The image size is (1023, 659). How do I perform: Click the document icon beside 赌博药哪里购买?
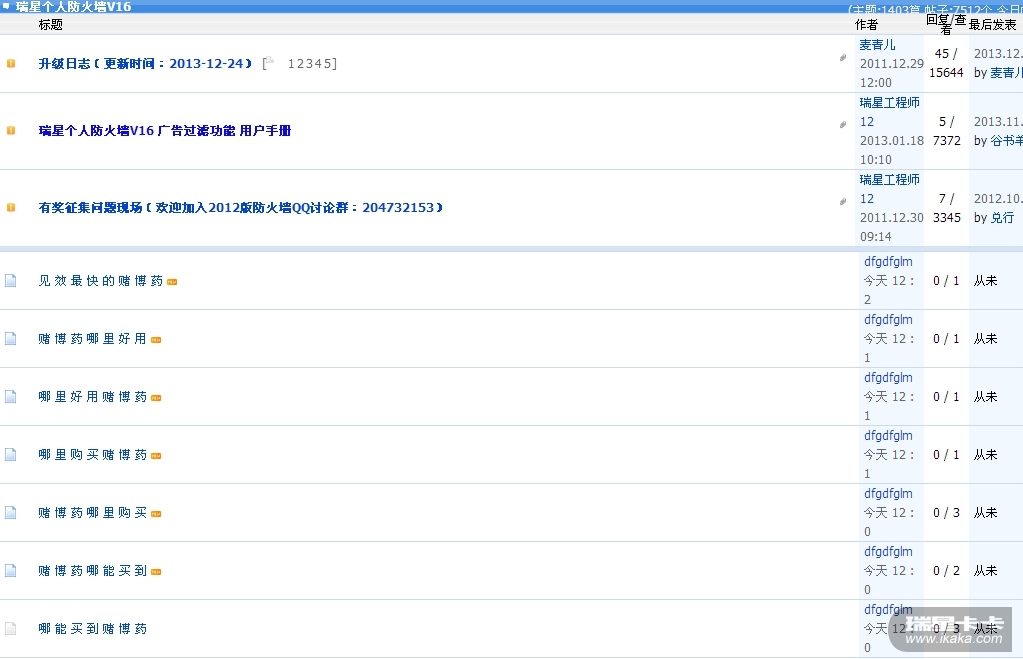[10, 513]
